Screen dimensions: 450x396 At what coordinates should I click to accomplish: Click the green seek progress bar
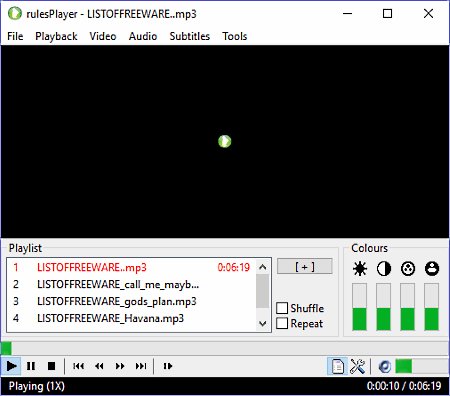point(225,349)
